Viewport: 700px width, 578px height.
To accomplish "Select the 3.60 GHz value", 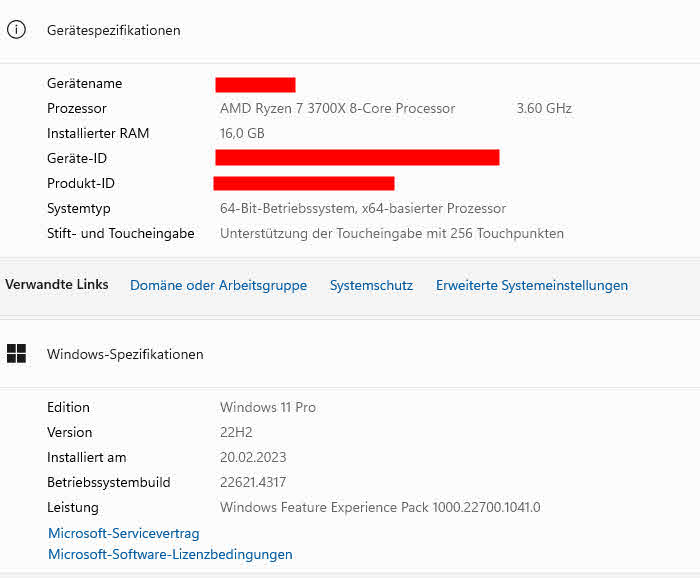I will tap(544, 108).
